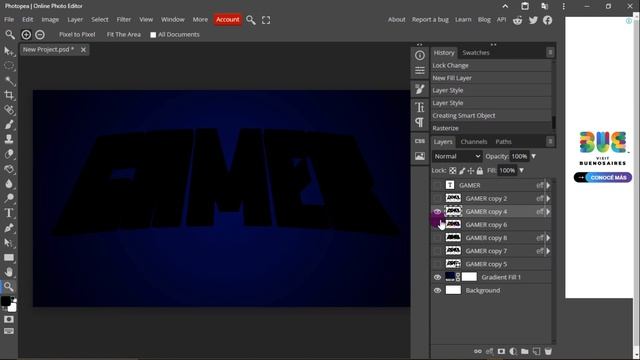
Task: Create a new layer icon
Action: pyautogui.click(x=536, y=351)
